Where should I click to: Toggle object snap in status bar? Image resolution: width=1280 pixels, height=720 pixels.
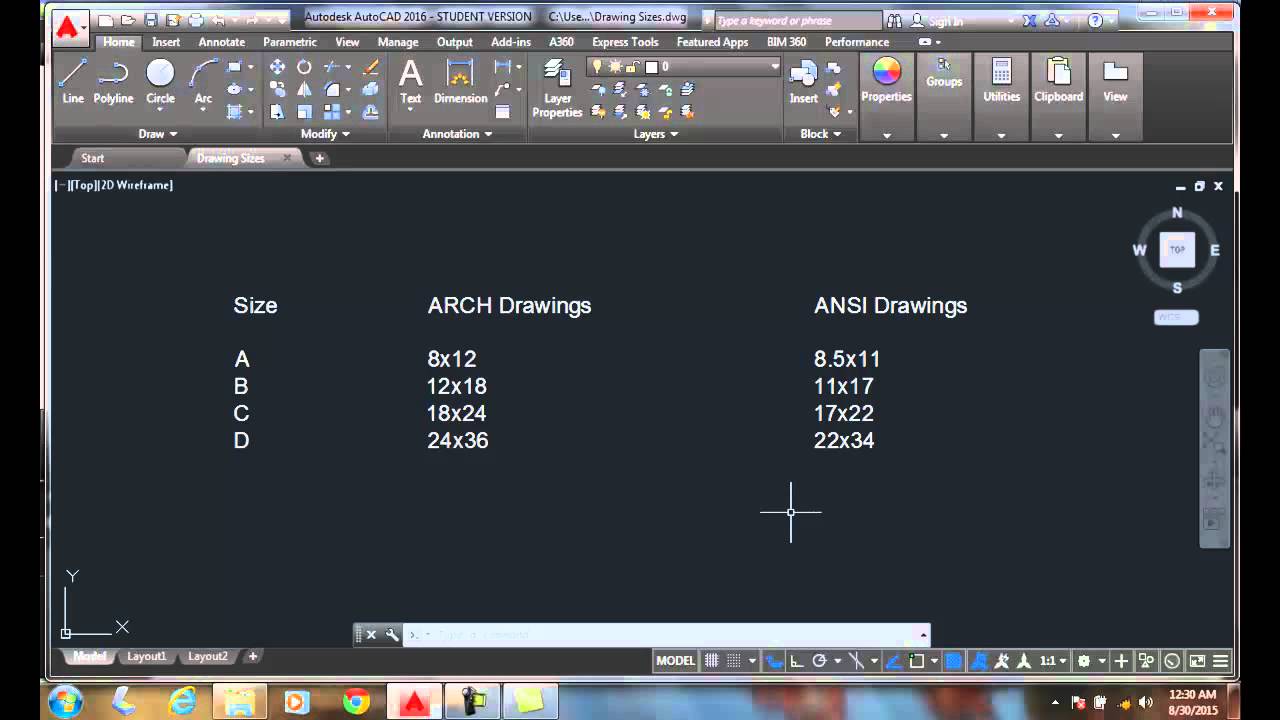point(916,661)
